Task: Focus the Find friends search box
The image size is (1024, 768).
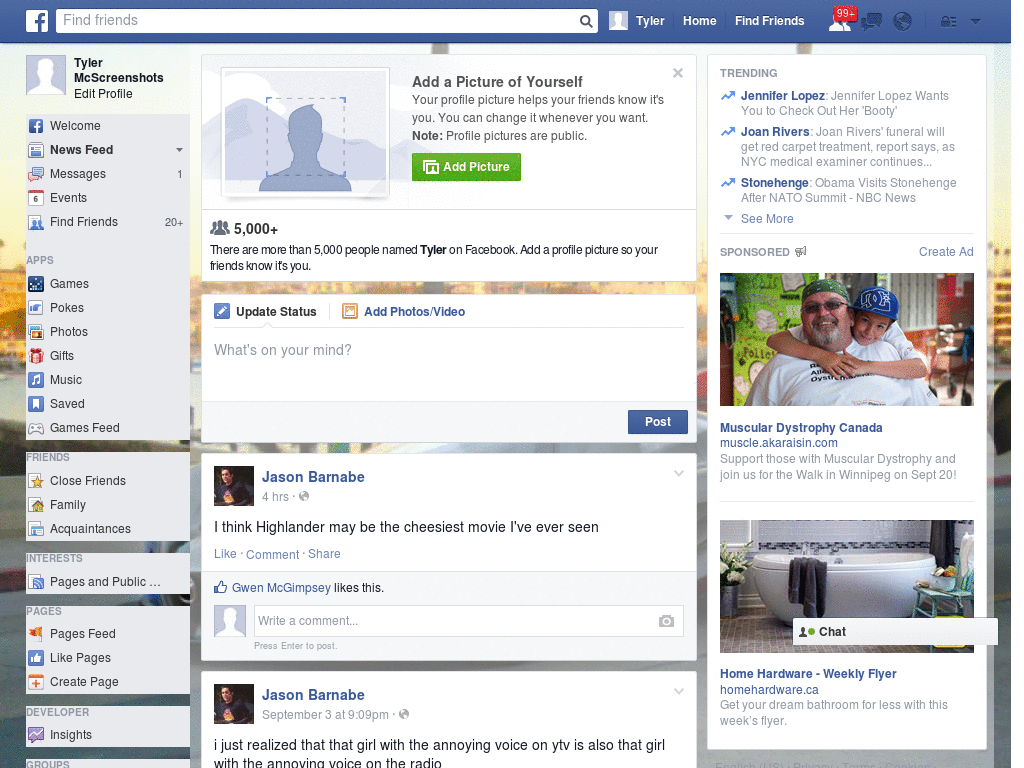Action: pyautogui.click(x=317, y=21)
